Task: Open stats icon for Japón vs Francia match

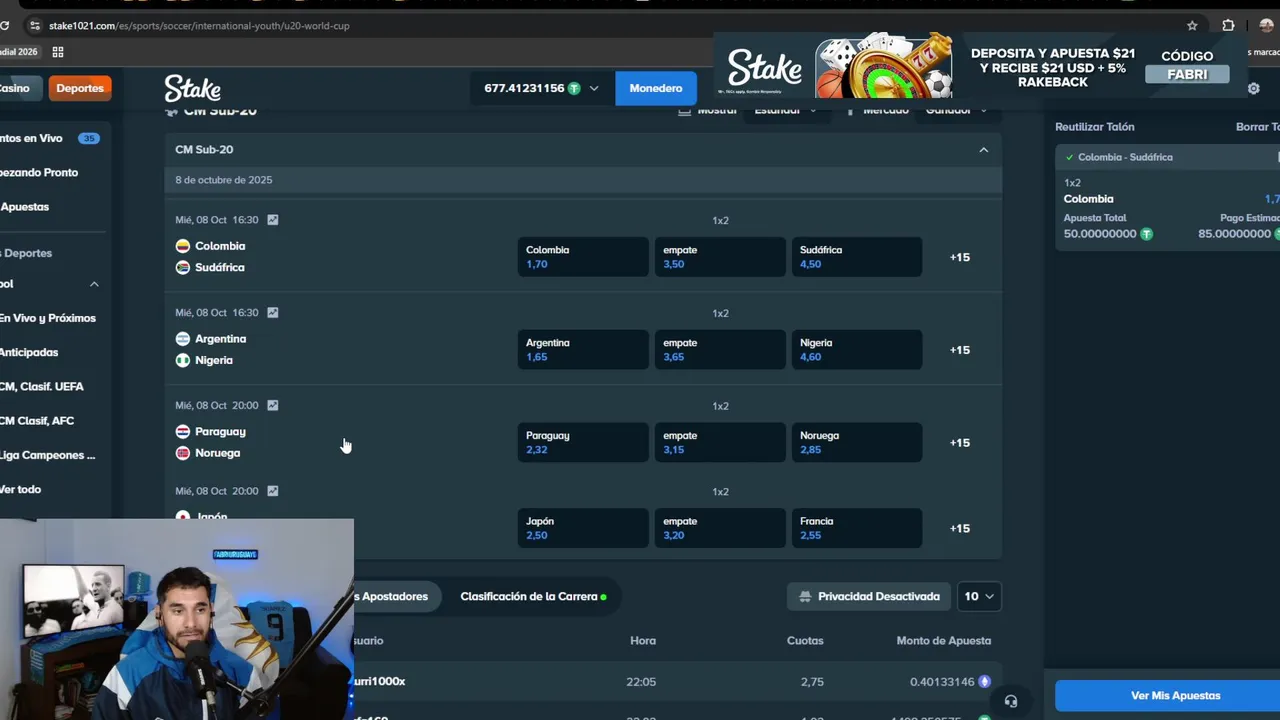Action: (x=272, y=491)
